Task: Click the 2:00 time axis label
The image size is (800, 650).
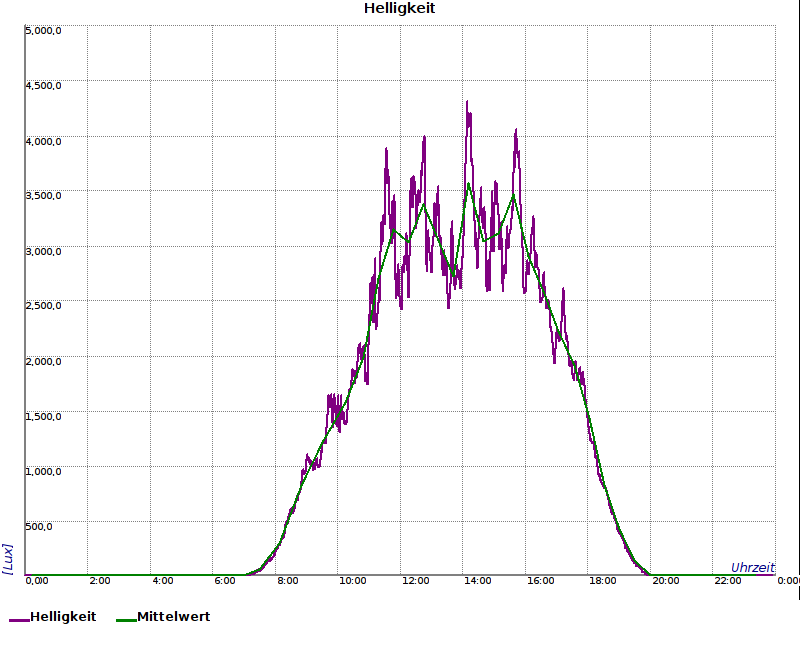Action: point(100,581)
